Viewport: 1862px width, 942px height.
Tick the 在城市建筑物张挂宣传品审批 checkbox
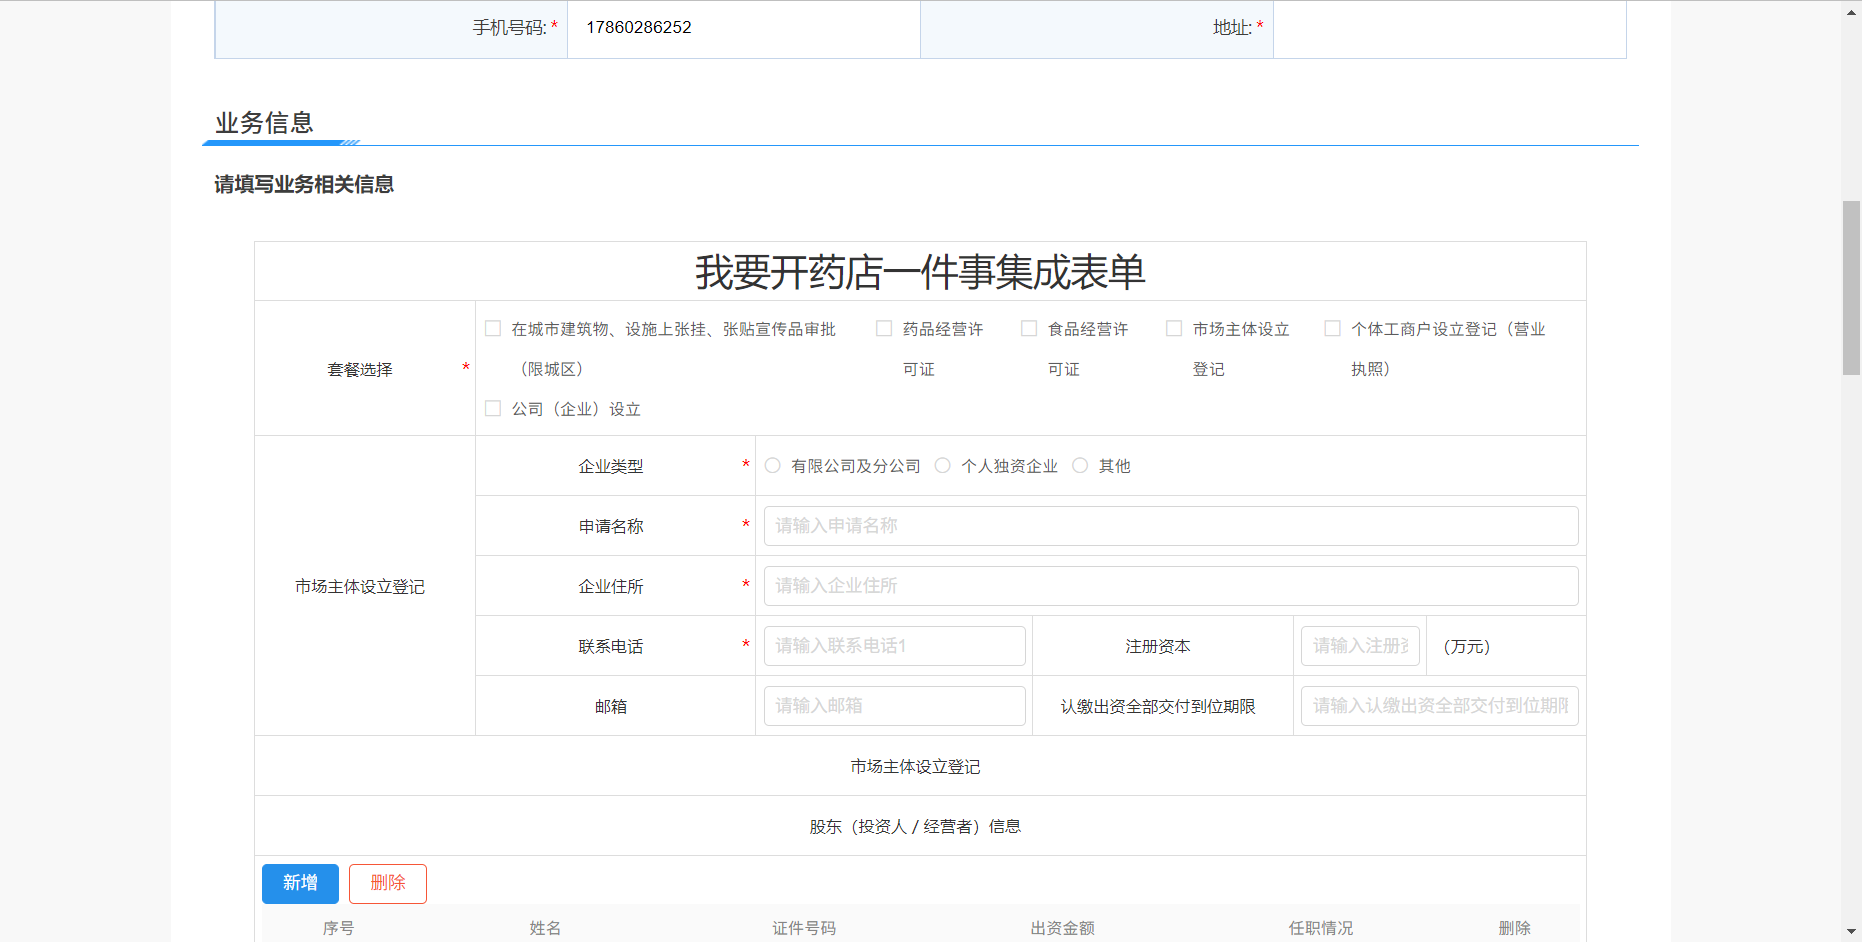pos(493,329)
